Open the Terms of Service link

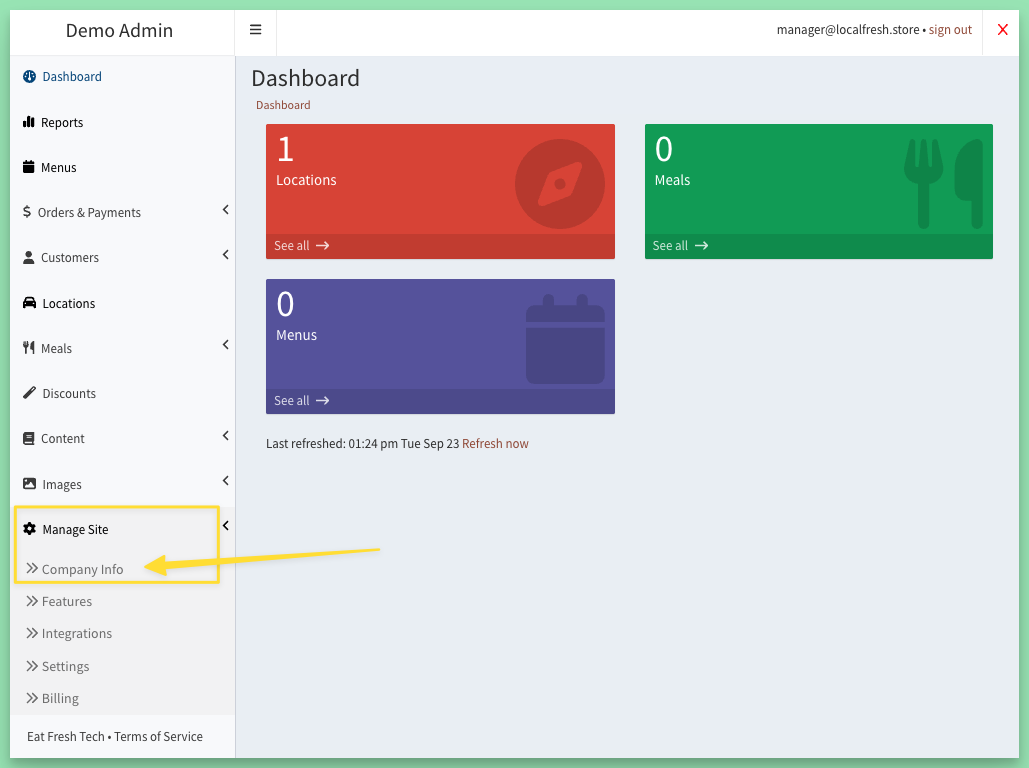click(x=158, y=736)
